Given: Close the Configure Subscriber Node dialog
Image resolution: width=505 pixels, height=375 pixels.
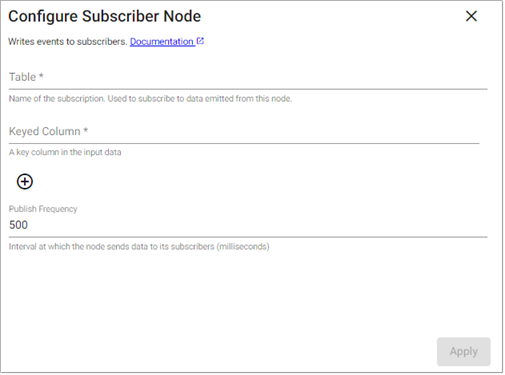Looking at the screenshot, I should 471,16.
